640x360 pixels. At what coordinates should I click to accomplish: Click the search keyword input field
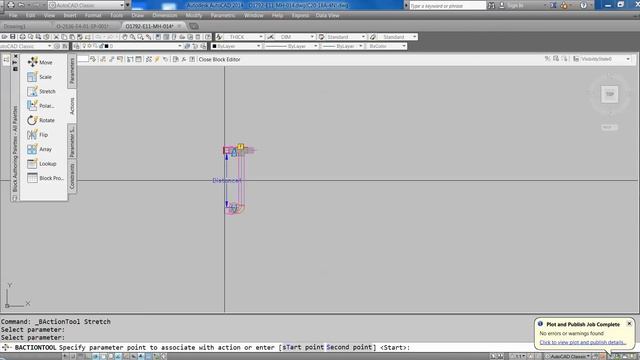point(447,6)
